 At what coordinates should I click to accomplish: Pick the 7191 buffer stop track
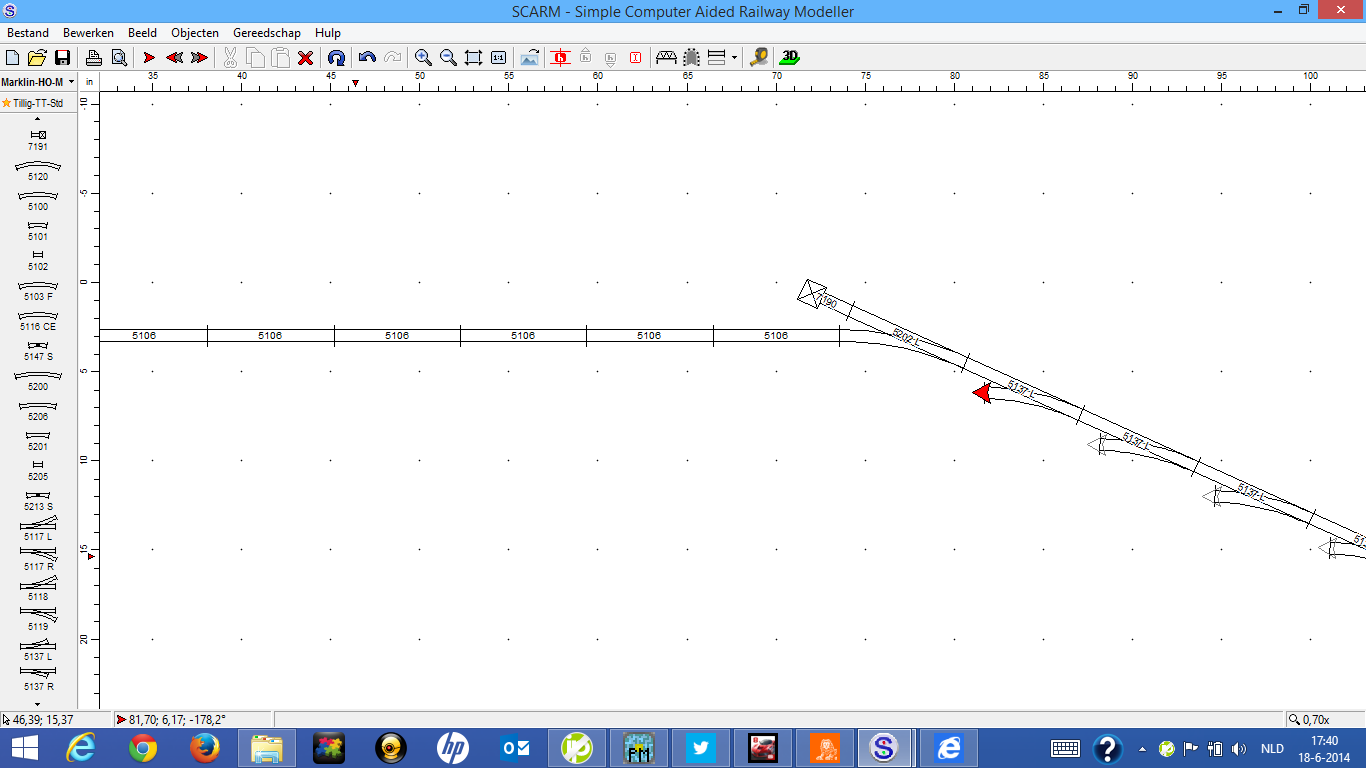click(x=38, y=140)
